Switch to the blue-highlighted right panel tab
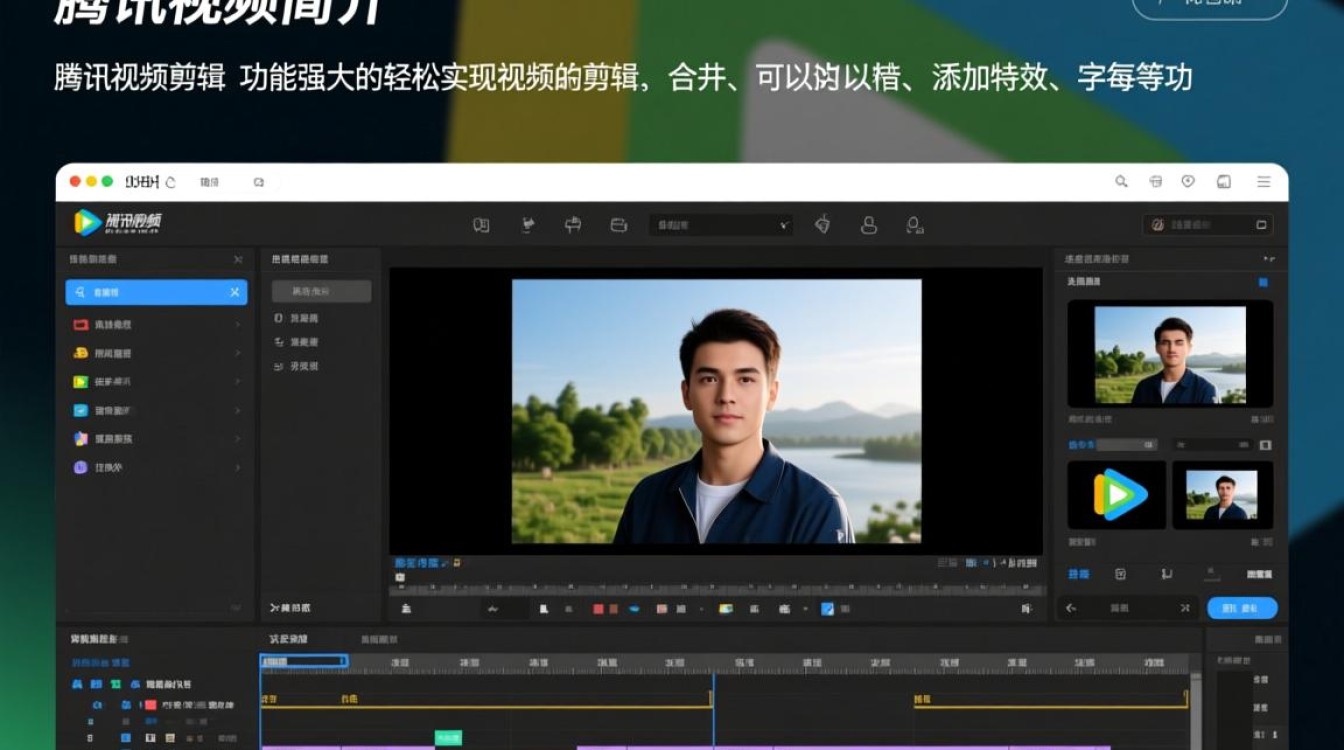 click(1078, 574)
